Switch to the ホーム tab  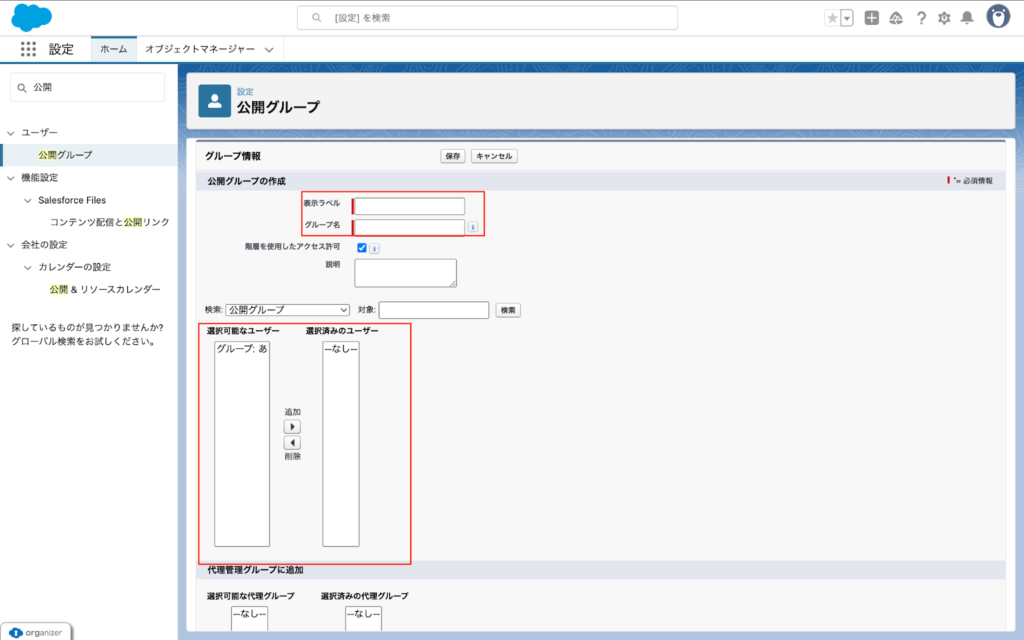click(112, 48)
